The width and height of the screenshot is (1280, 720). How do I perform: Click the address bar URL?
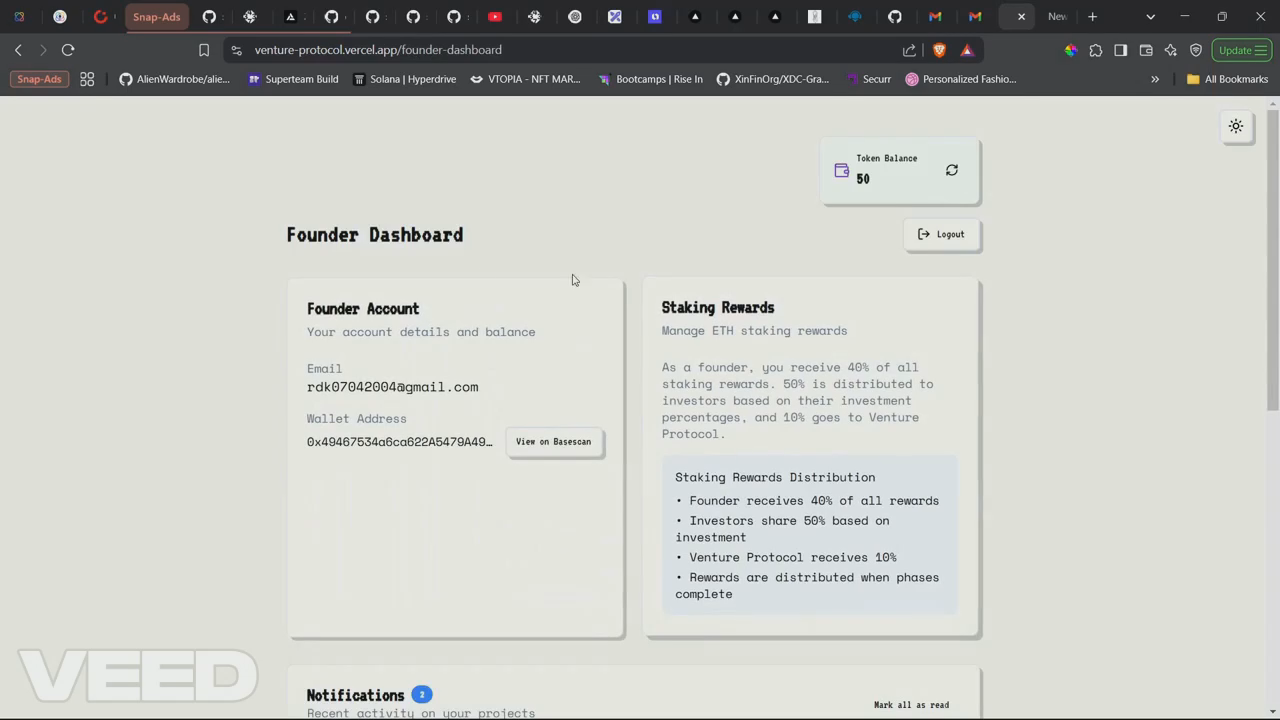[378, 50]
